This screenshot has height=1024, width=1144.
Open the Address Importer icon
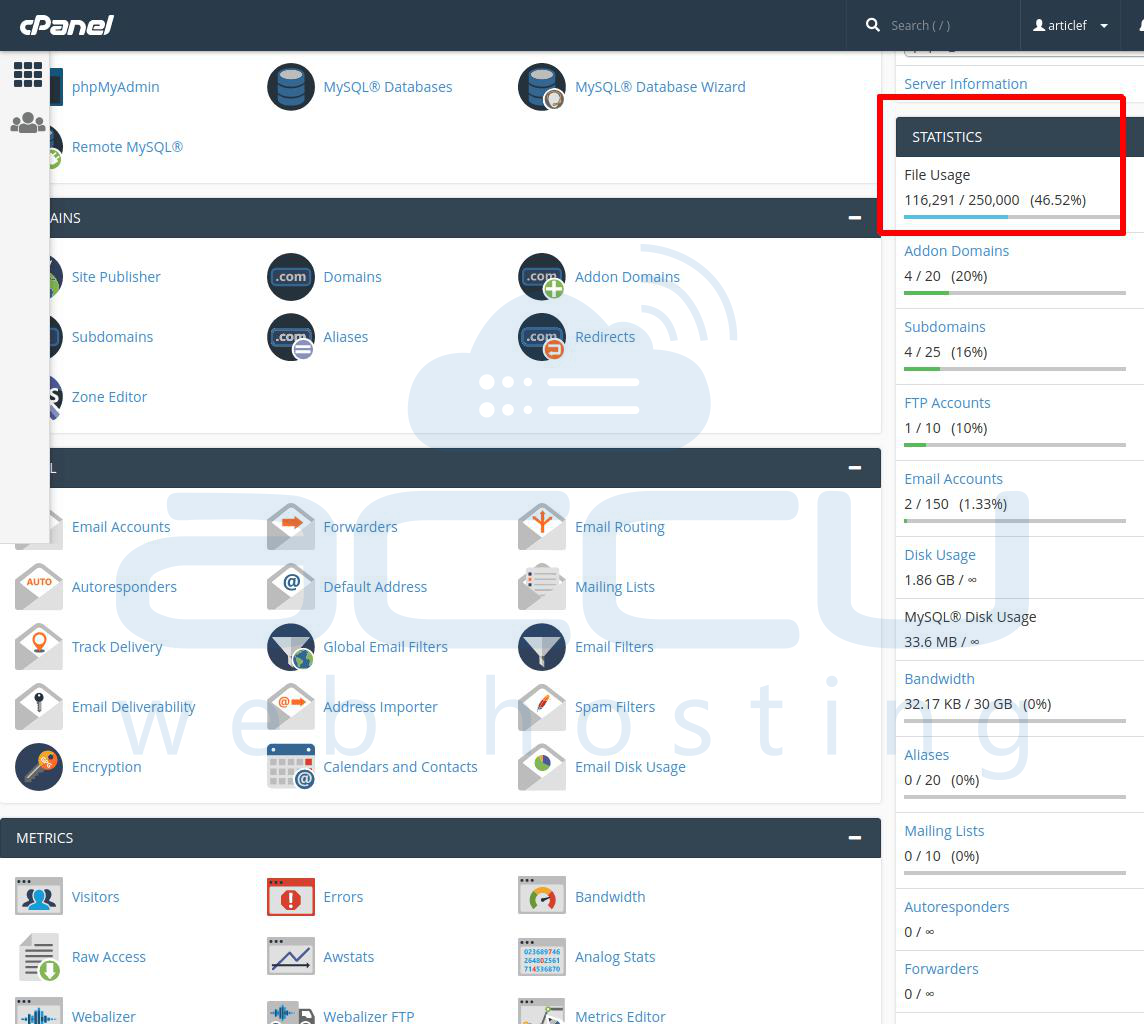pyautogui.click(x=290, y=707)
